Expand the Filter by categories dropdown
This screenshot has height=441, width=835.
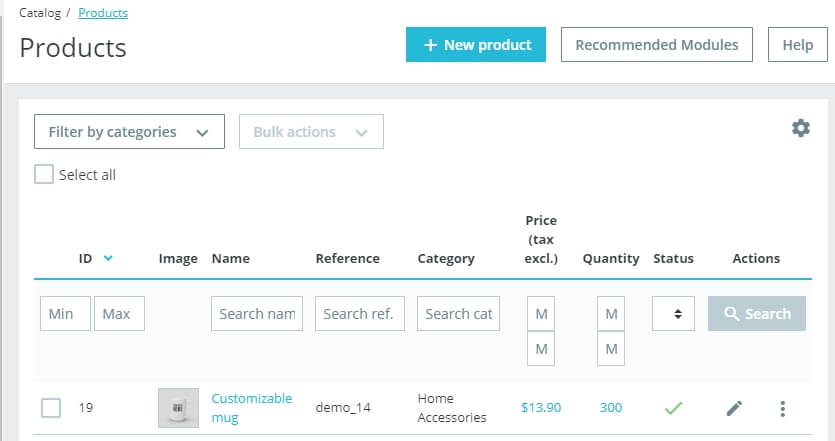[x=129, y=132]
